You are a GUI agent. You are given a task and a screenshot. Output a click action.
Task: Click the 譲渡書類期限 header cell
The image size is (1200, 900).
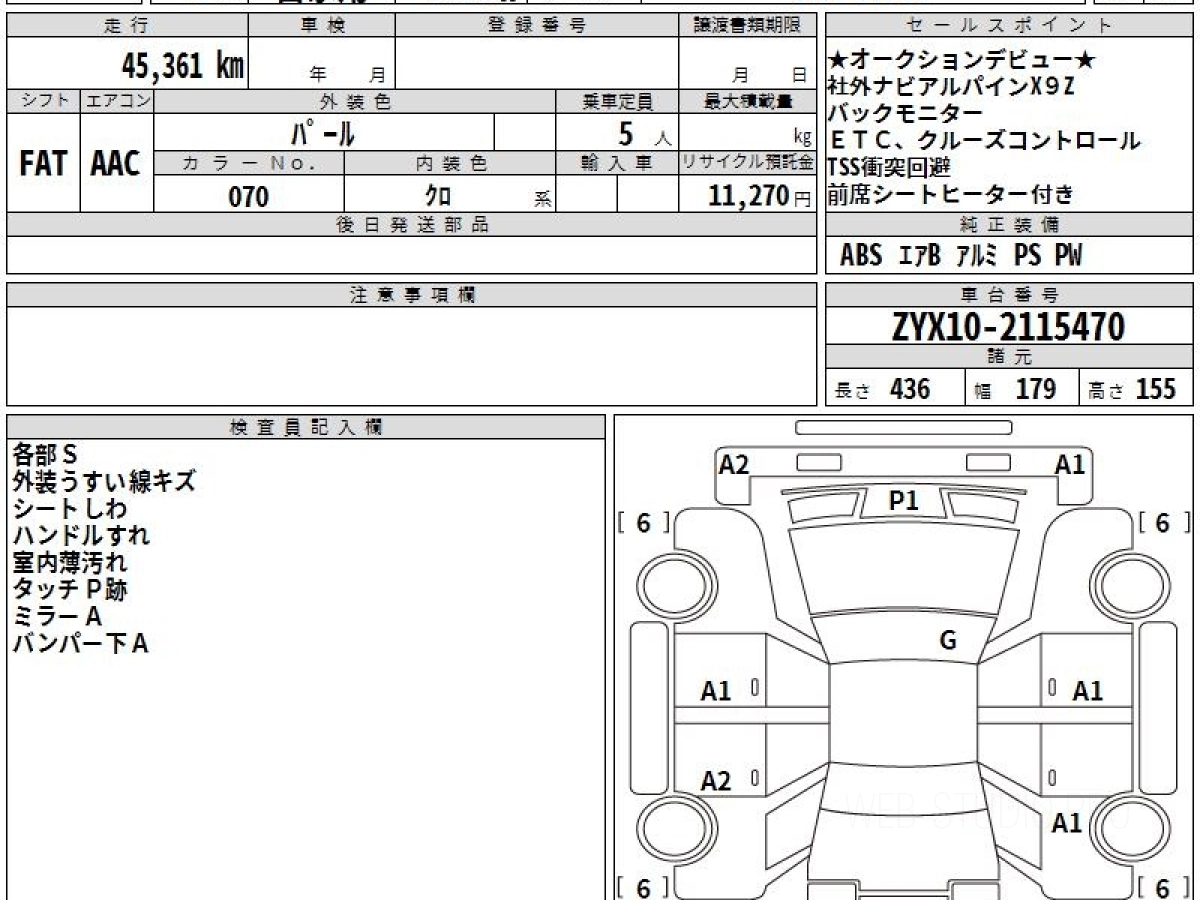[748, 26]
